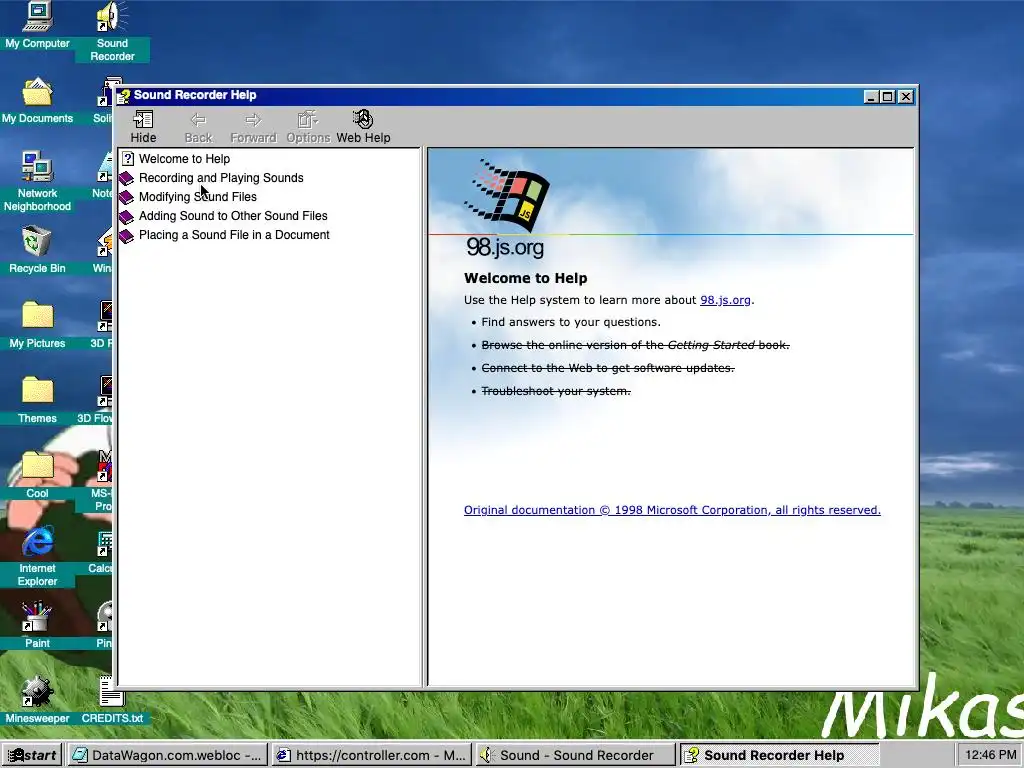Click the purple book icon beside Modifying Sound Files

(x=127, y=197)
